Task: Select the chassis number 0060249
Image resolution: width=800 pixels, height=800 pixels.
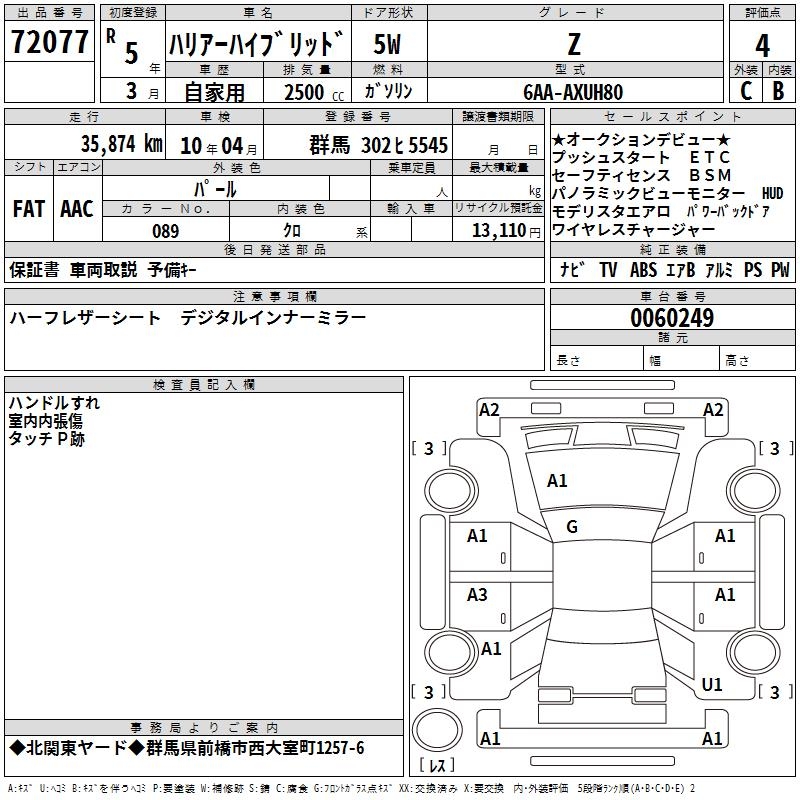Action: click(x=671, y=319)
